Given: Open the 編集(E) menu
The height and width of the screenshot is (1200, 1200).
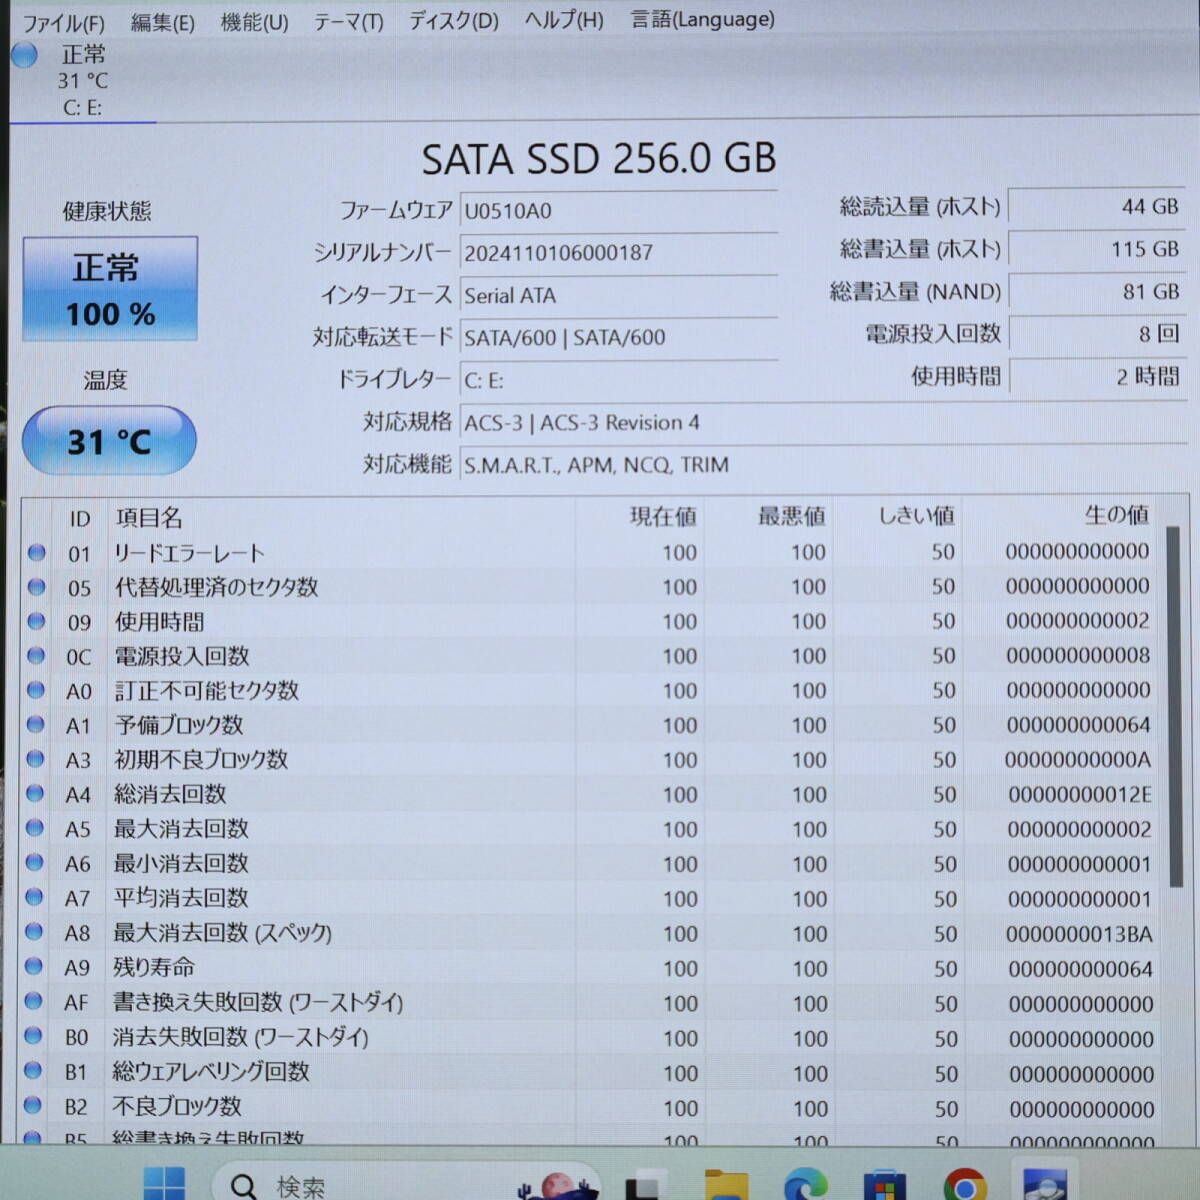Looking at the screenshot, I should (x=163, y=22).
